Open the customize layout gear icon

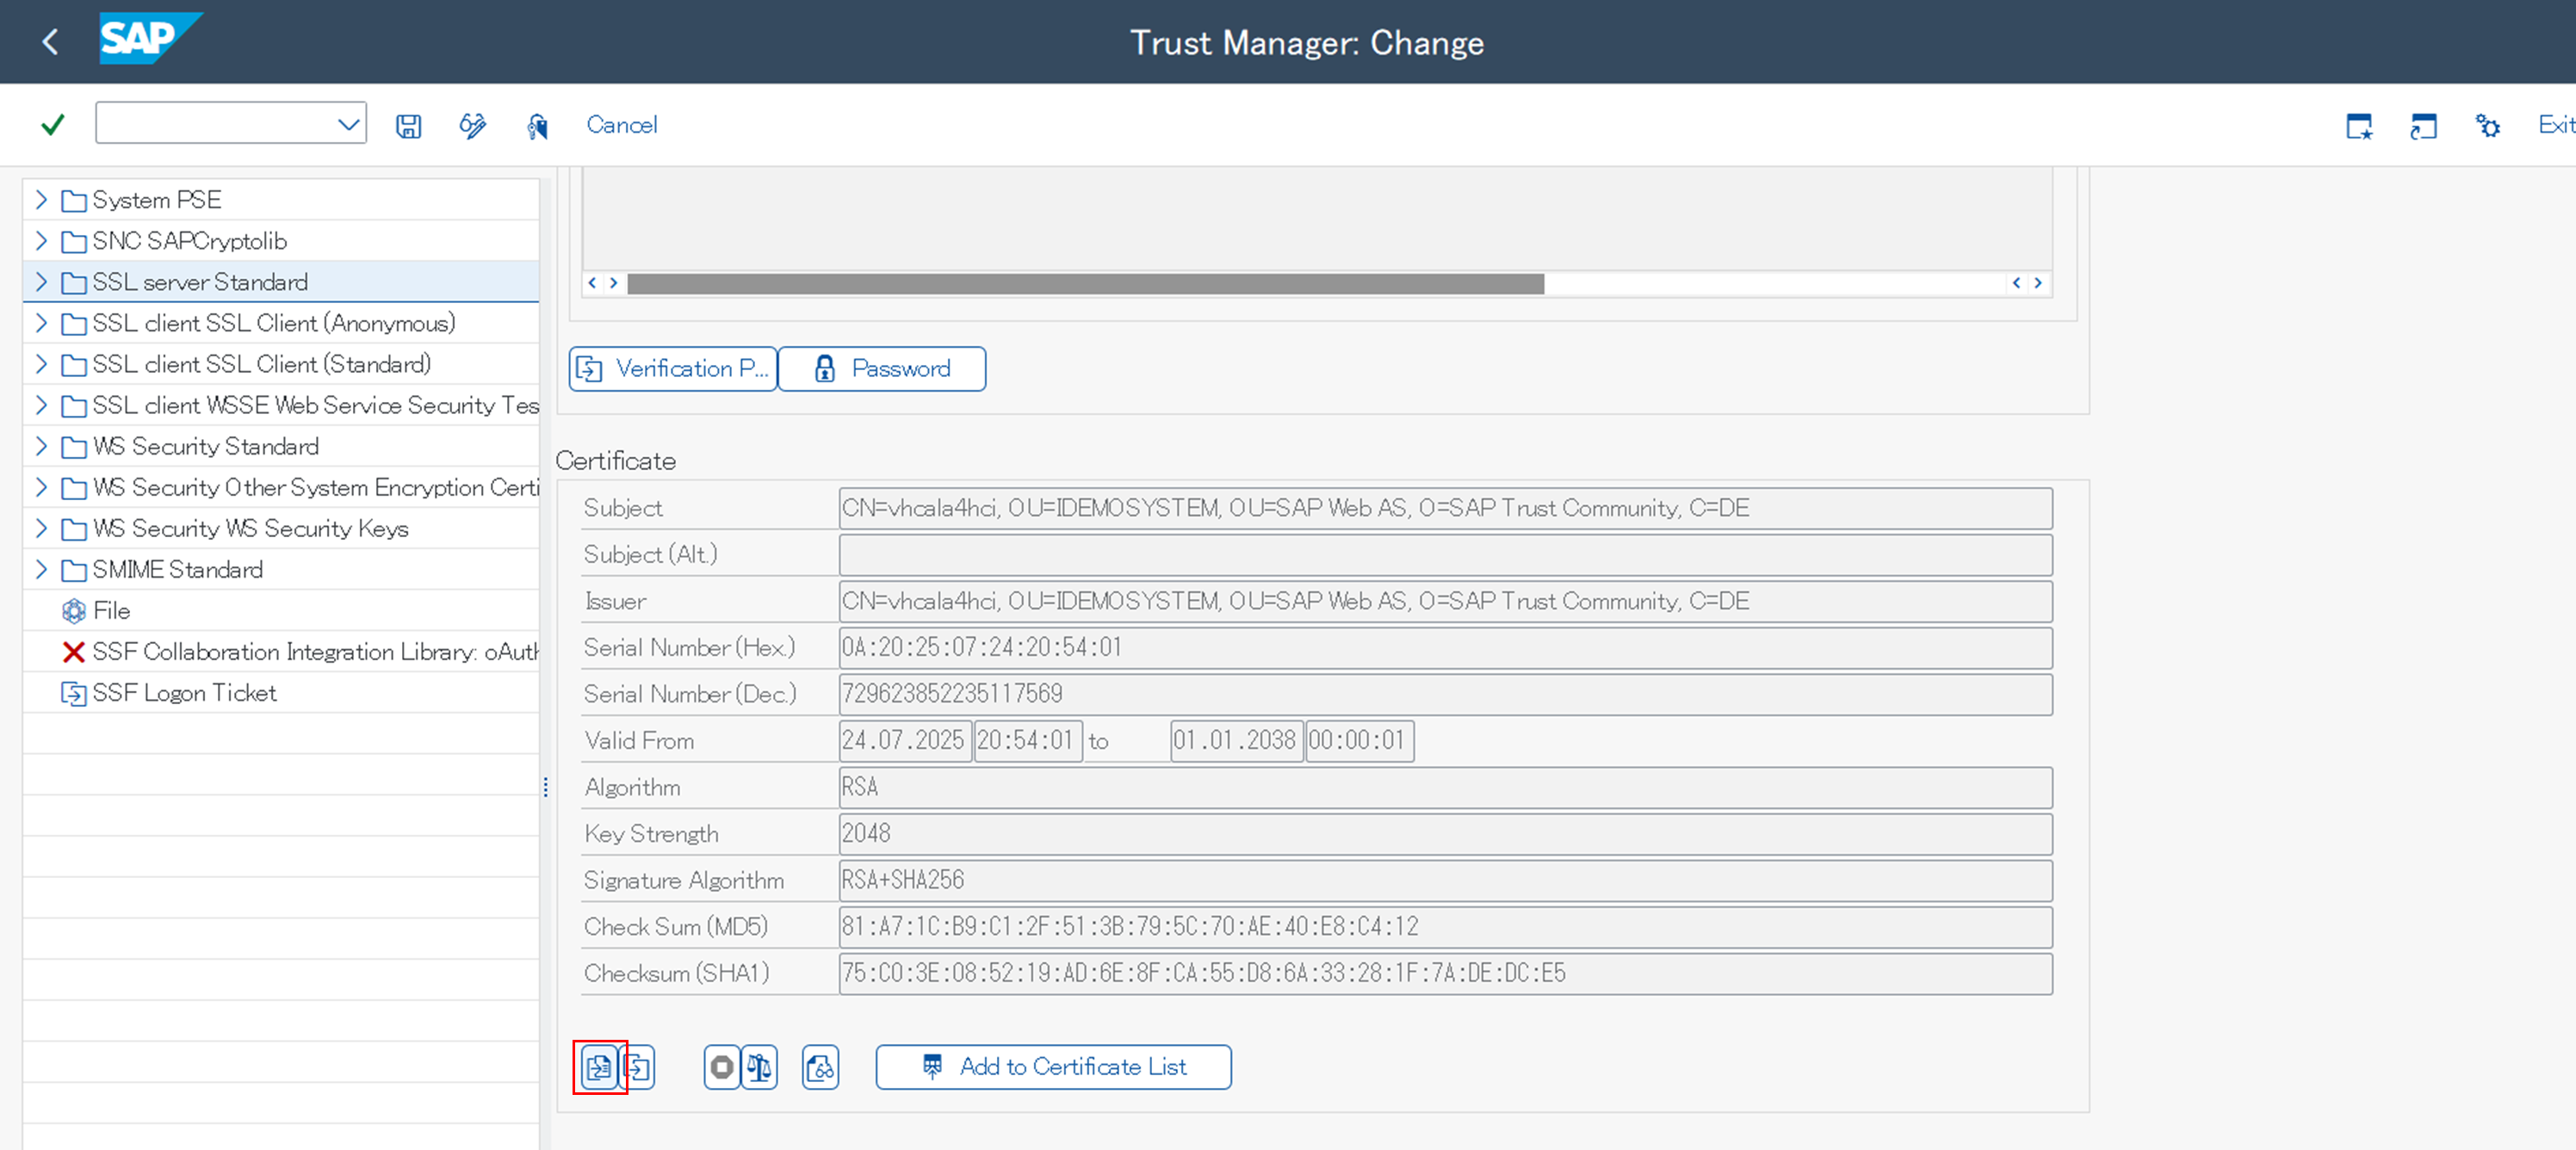tap(2487, 125)
